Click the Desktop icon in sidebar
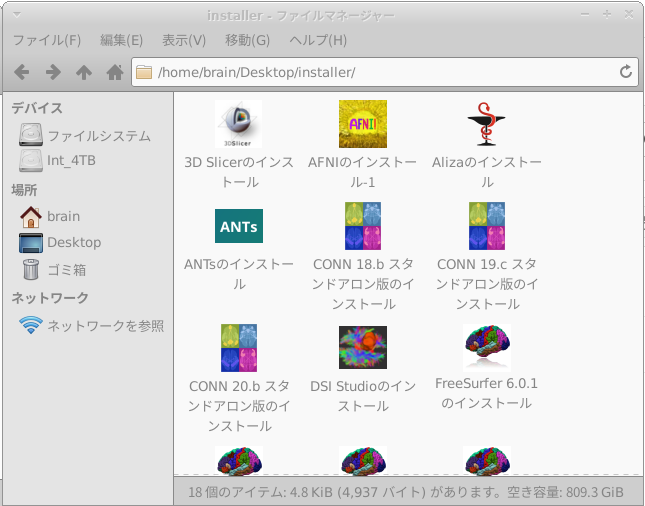The width and height of the screenshot is (645, 506). (31, 243)
